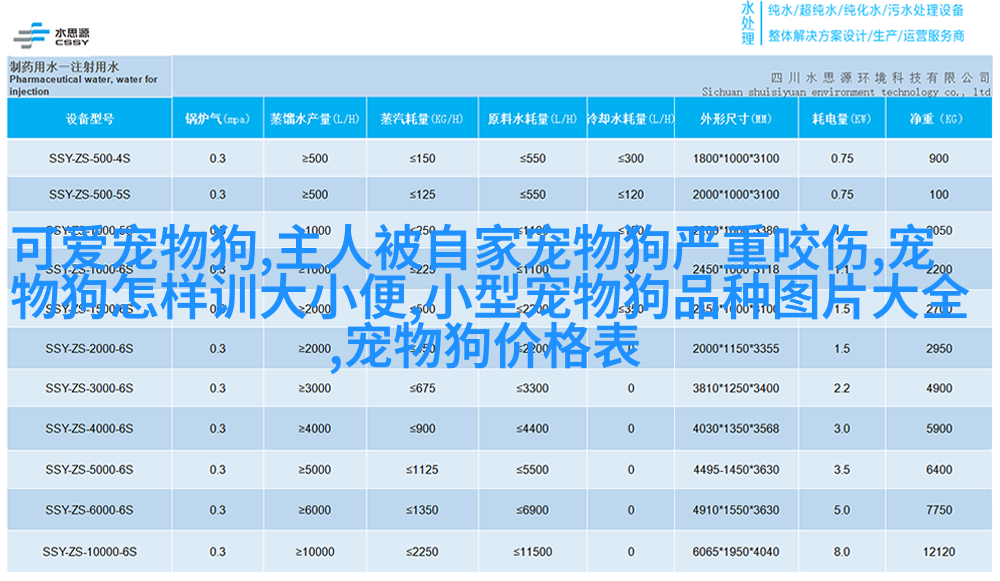The height and width of the screenshot is (581, 1000).
Task: Select the 净重(KG) column header
Action: [x=939, y=119]
